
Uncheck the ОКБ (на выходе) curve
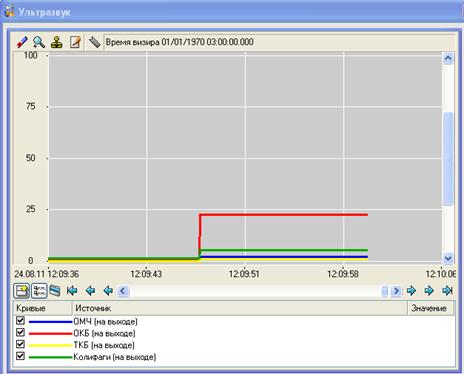20,332
